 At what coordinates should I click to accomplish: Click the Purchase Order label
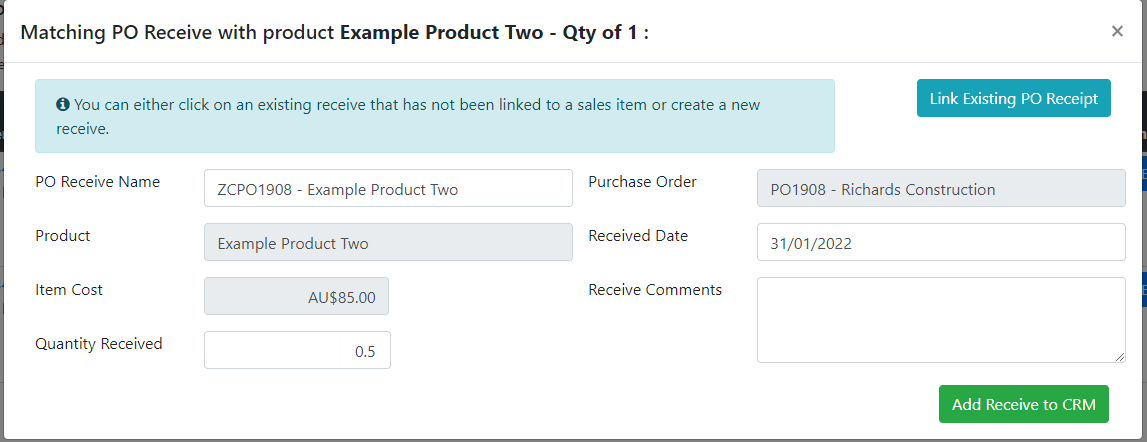pyautogui.click(x=642, y=181)
